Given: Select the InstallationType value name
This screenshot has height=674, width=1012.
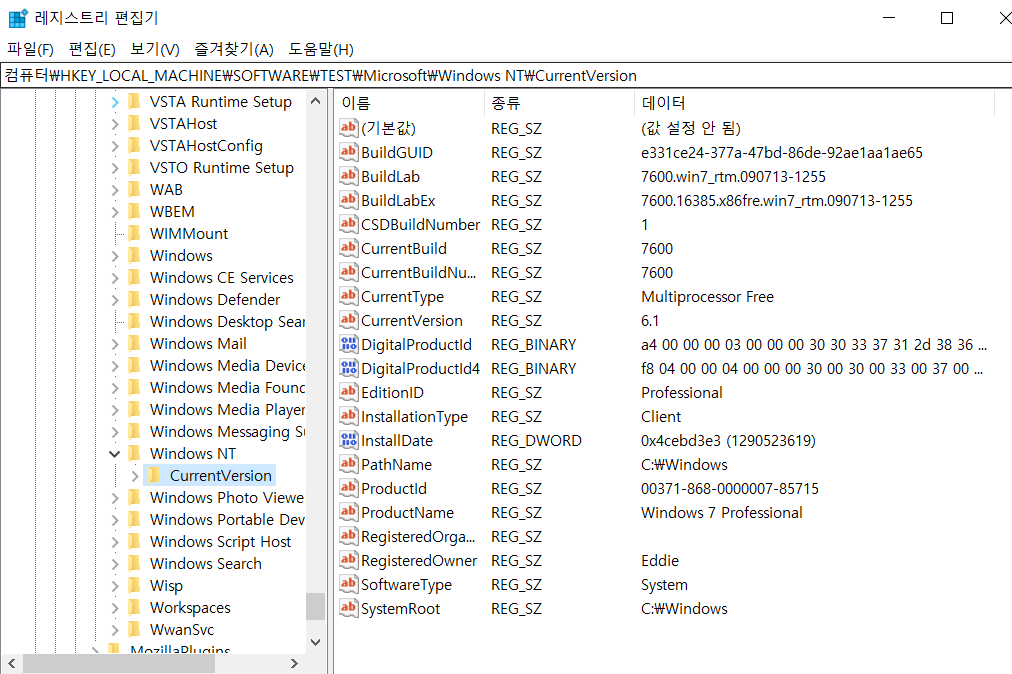Looking at the screenshot, I should [x=414, y=416].
